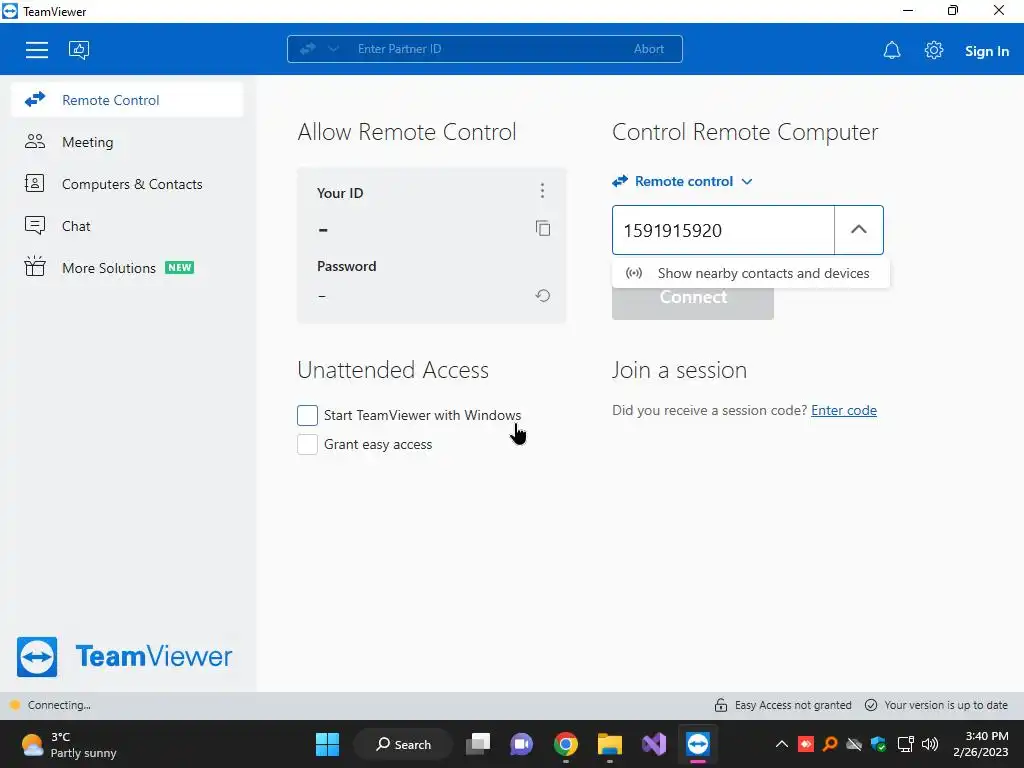Open the hamburger menu
This screenshot has width=1024, height=768.
coord(37,50)
